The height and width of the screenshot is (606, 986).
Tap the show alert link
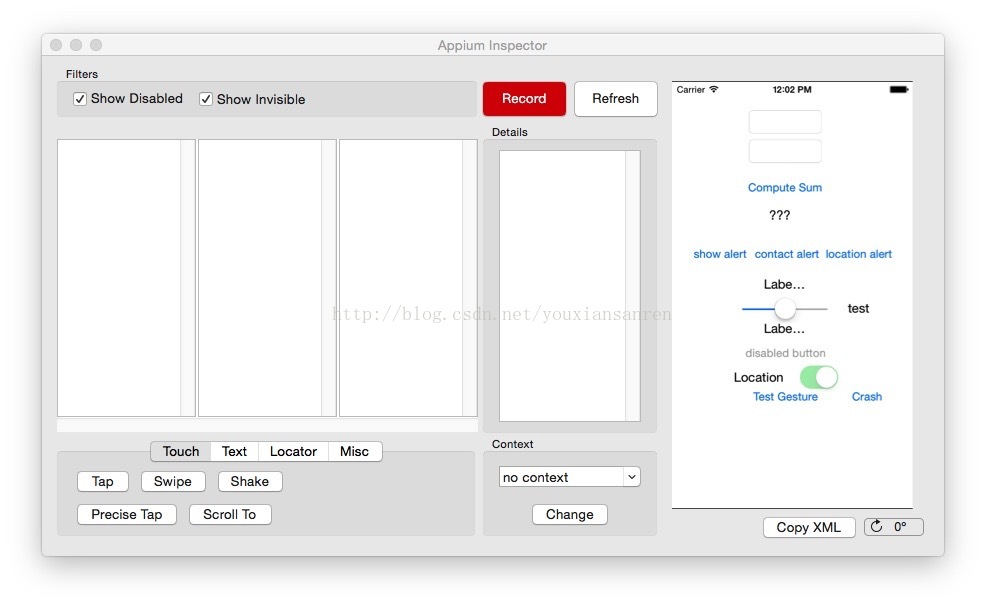coord(720,254)
